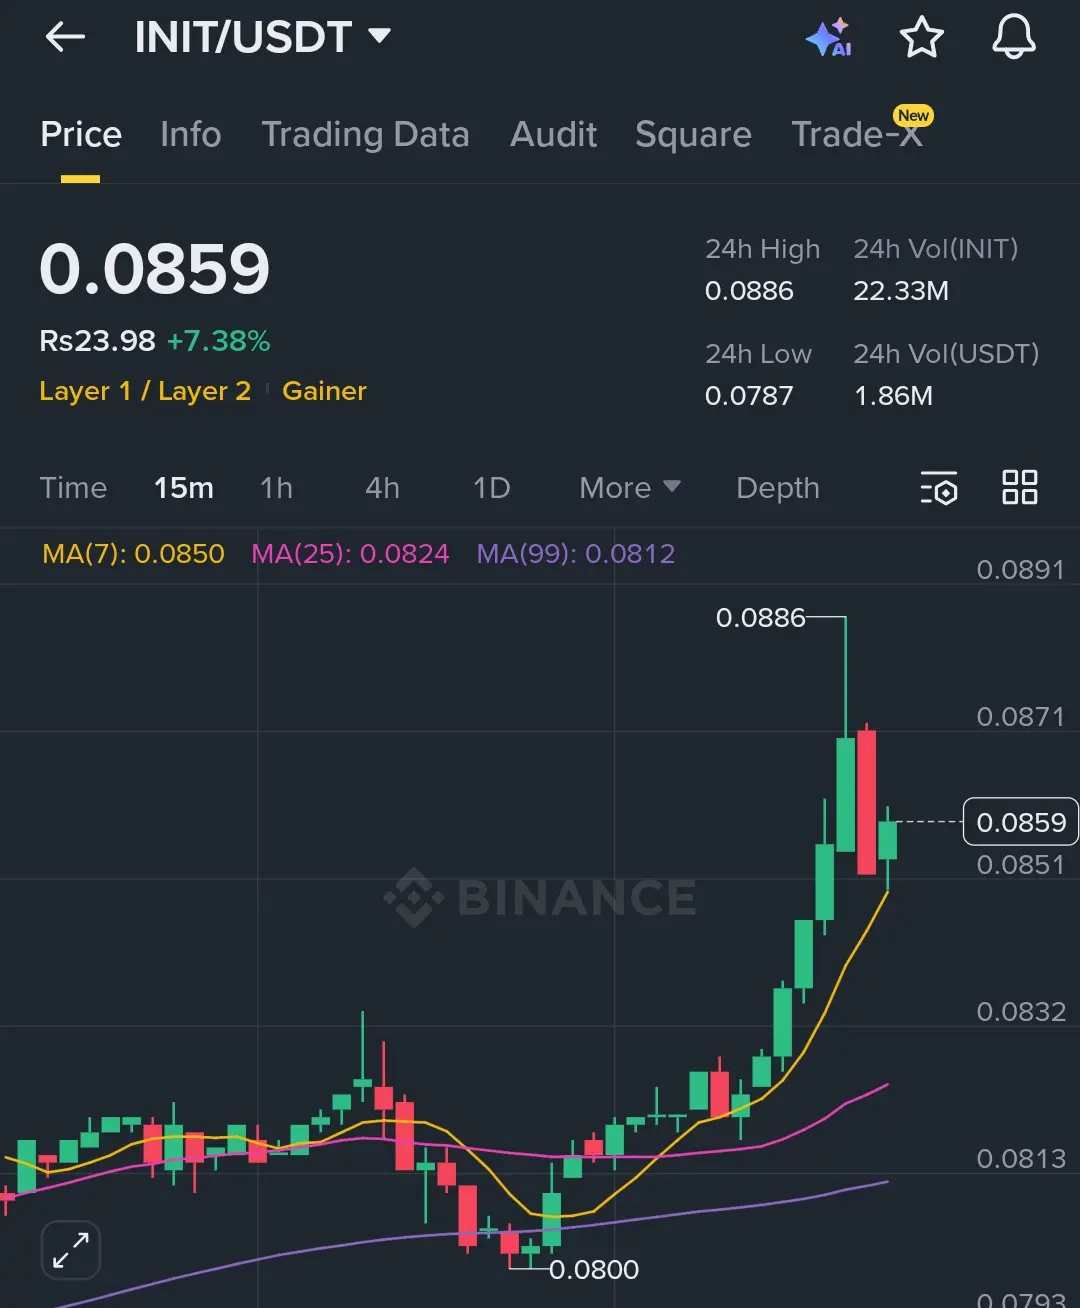The width and height of the screenshot is (1080, 1308).
Task: Open the chart layout grid icon
Action: 1020,488
